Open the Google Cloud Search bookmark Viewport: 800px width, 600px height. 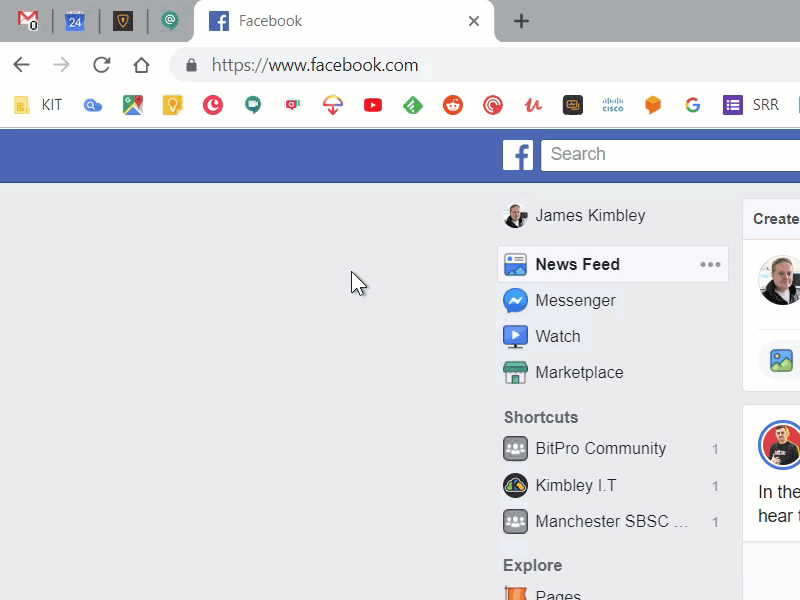pyautogui.click(x=93, y=105)
